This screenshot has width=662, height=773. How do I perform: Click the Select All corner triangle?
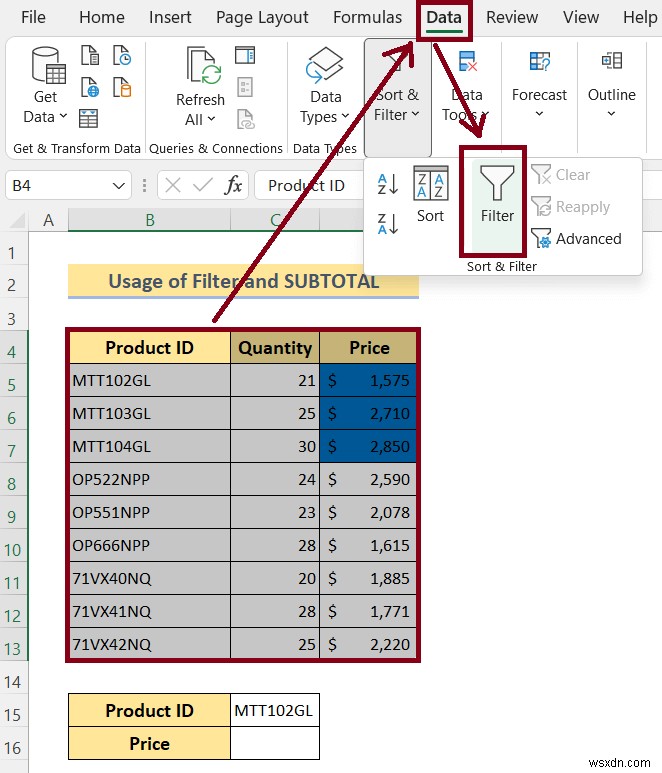click(17, 220)
